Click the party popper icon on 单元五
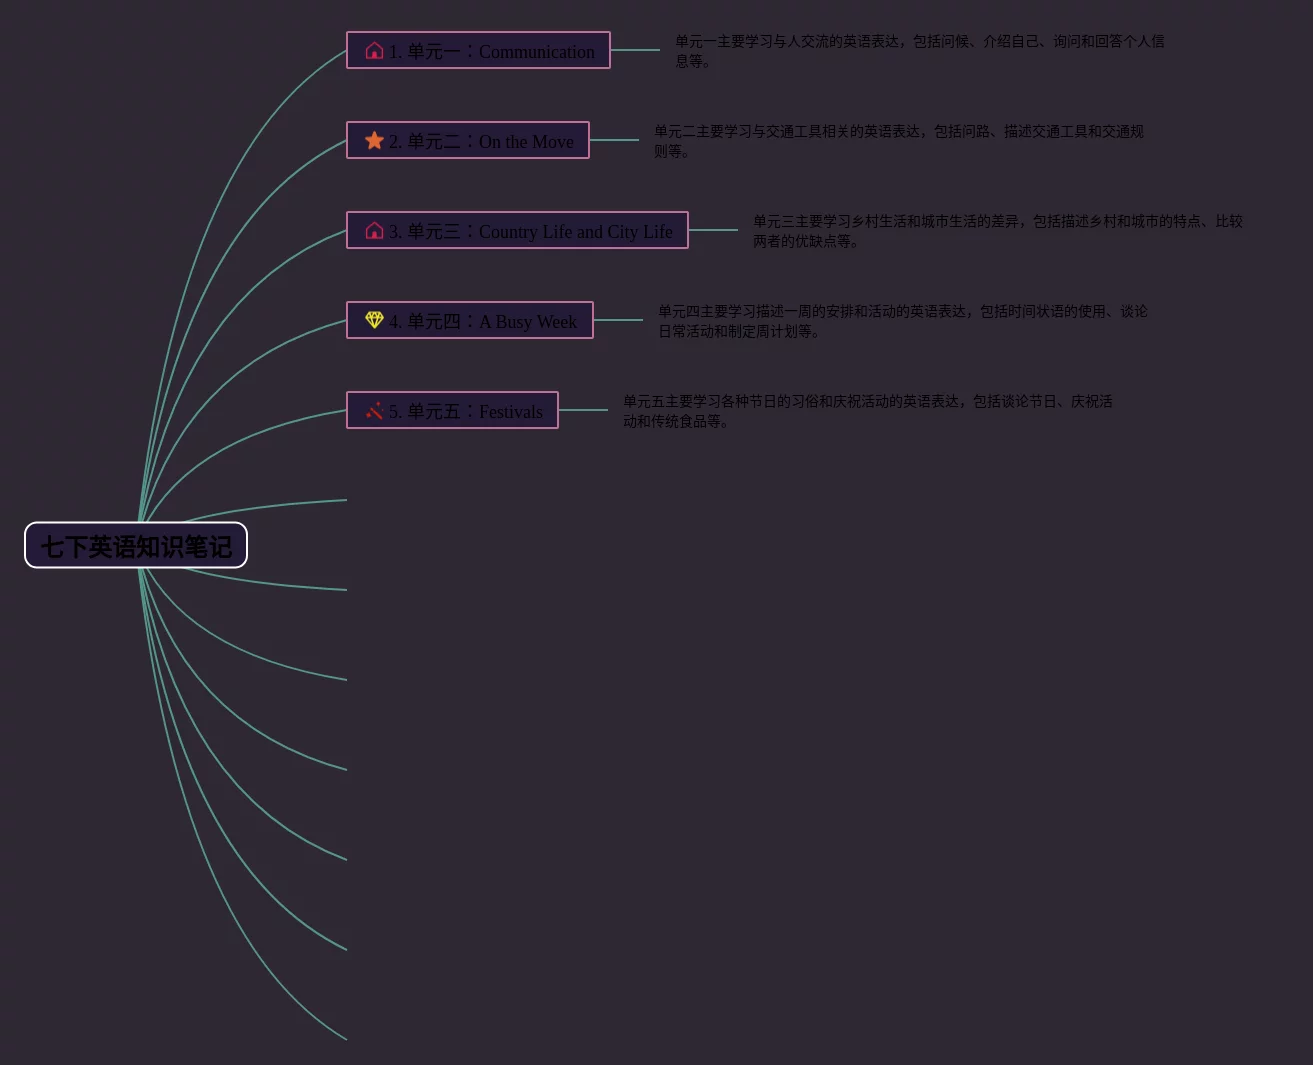The height and width of the screenshot is (1065, 1313). pyautogui.click(x=374, y=410)
